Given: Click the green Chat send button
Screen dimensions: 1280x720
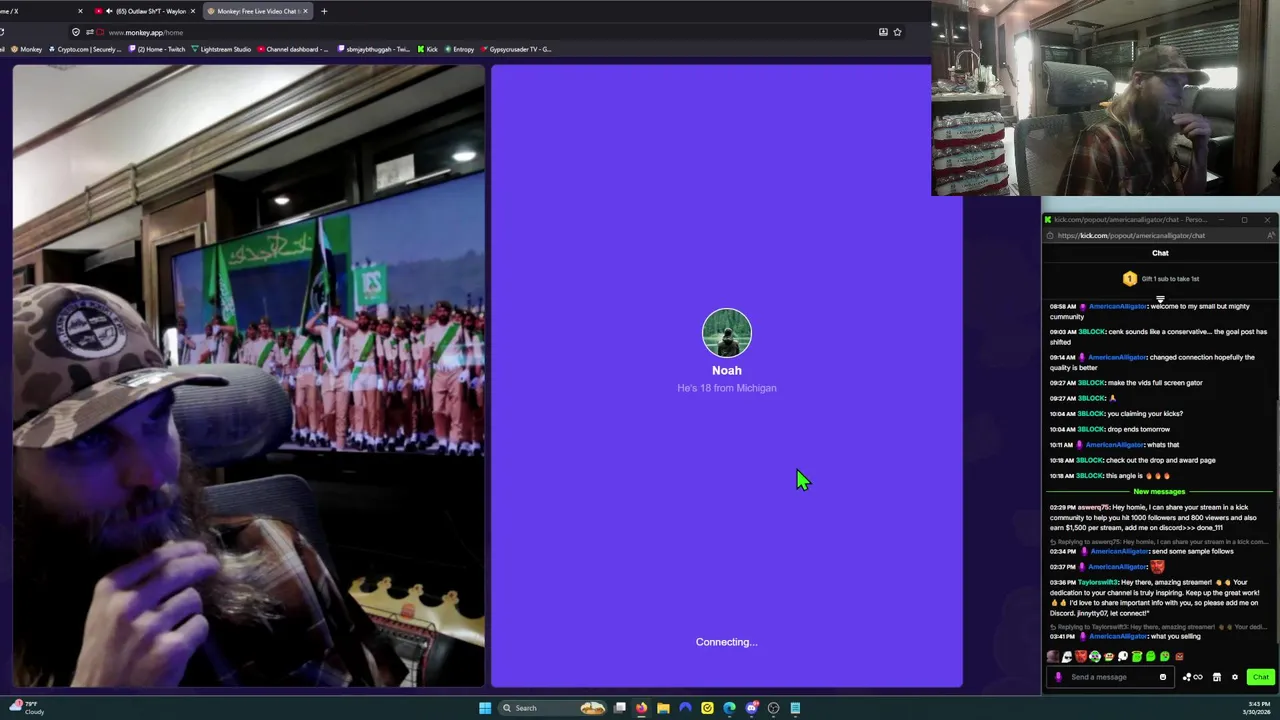Looking at the screenshot, I should pos(1260,677).
